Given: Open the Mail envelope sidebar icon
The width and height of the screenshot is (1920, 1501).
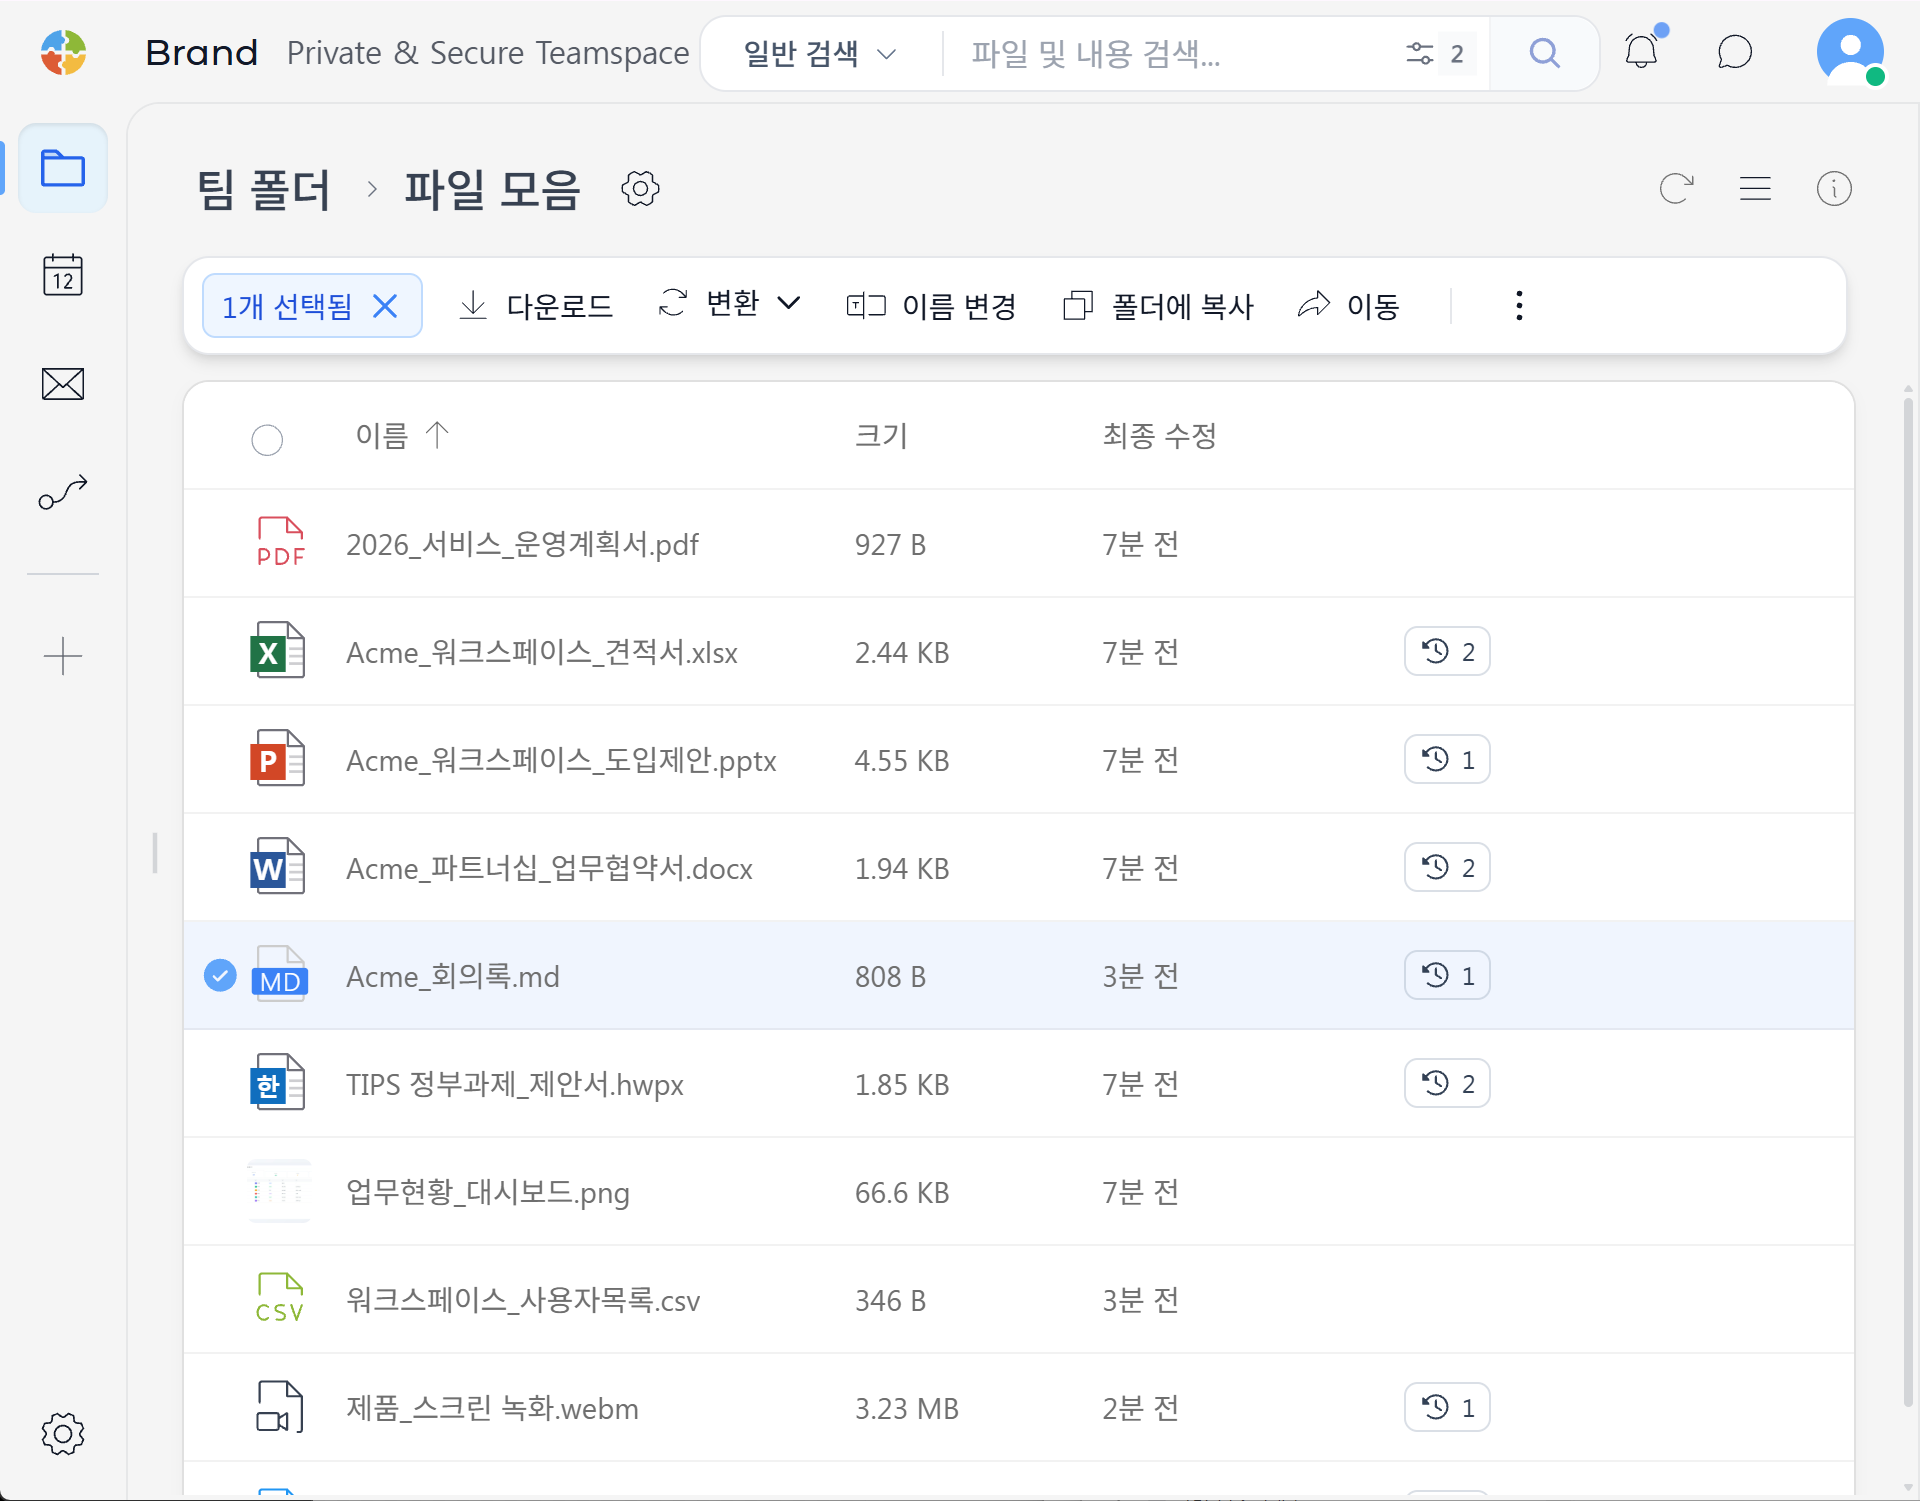Looking at the screenshot, I should (x=63, y=384).
